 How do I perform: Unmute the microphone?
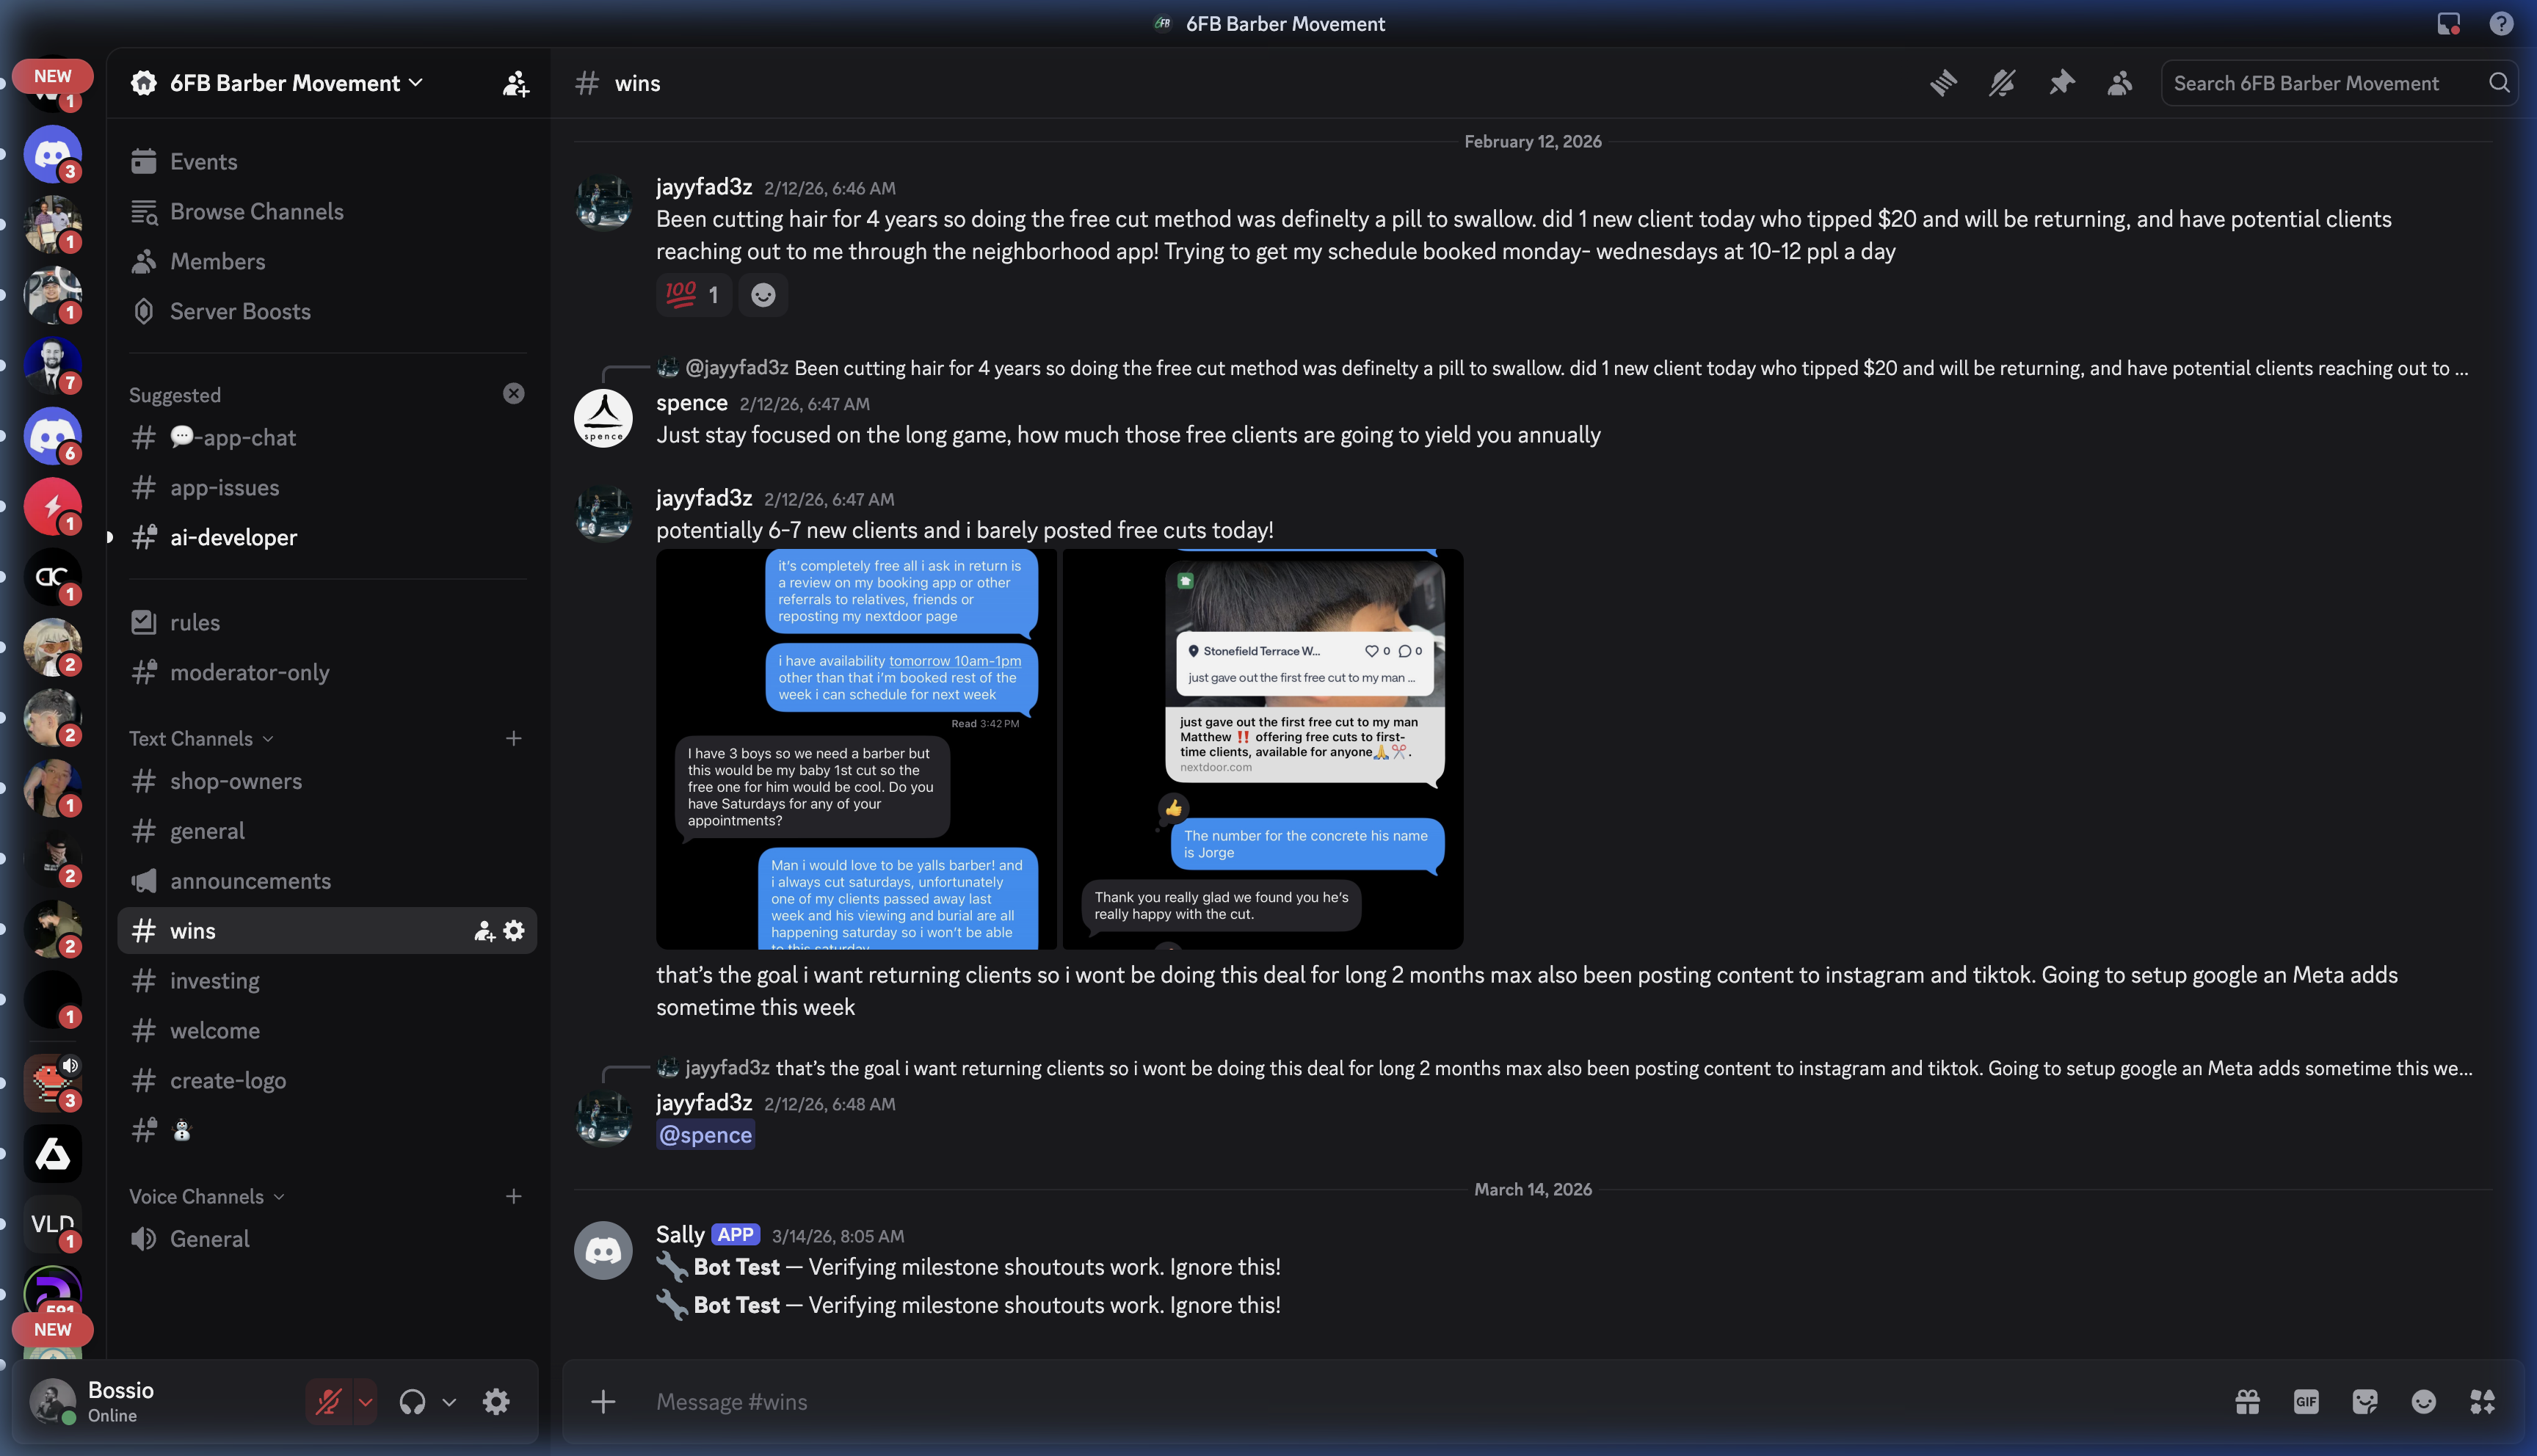coord(327,1401)
